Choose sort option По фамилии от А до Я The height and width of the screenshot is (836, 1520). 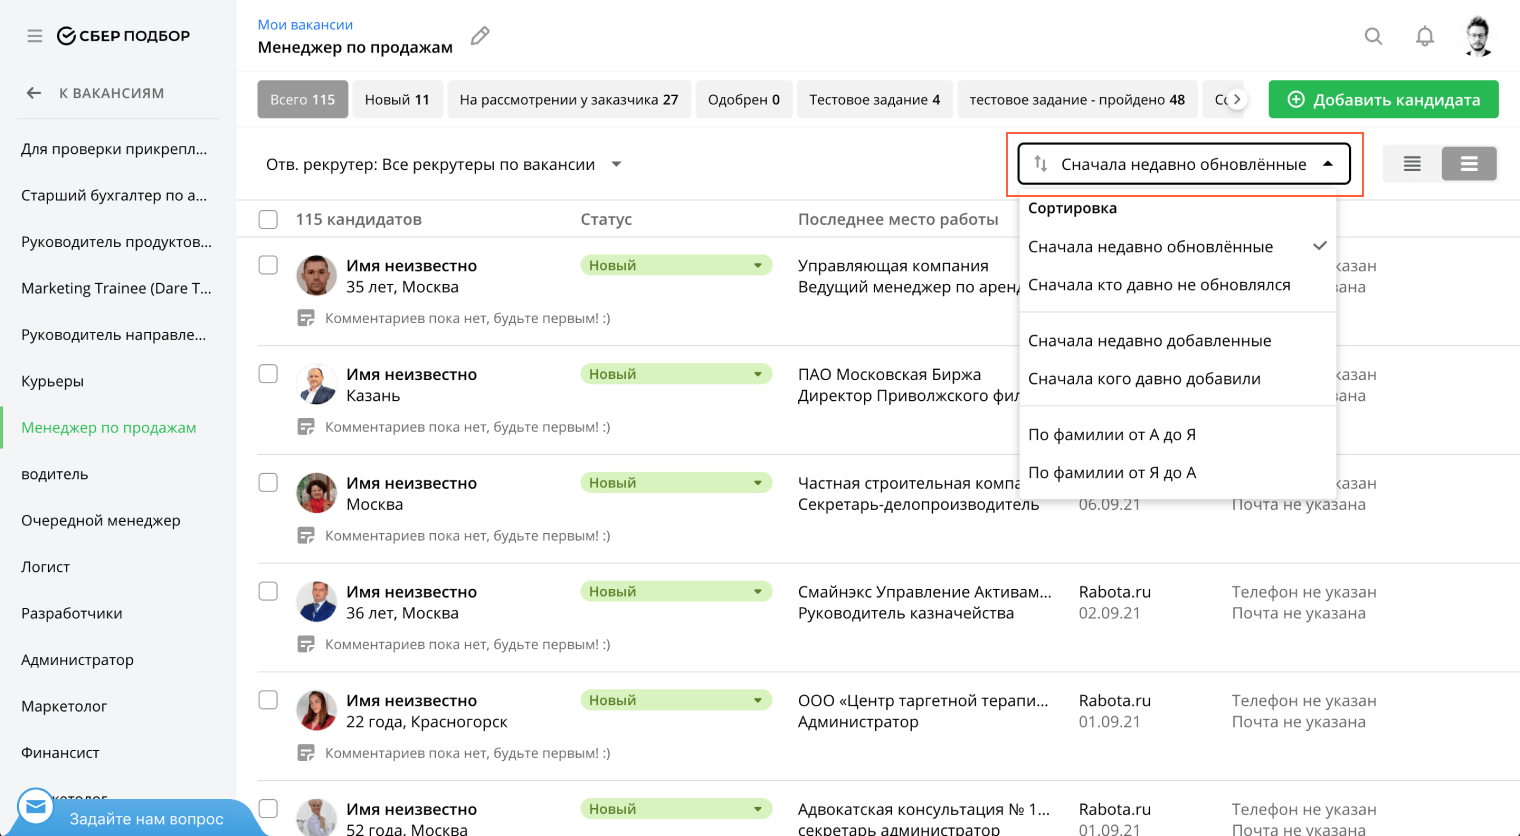click(x=1111, y=435)
